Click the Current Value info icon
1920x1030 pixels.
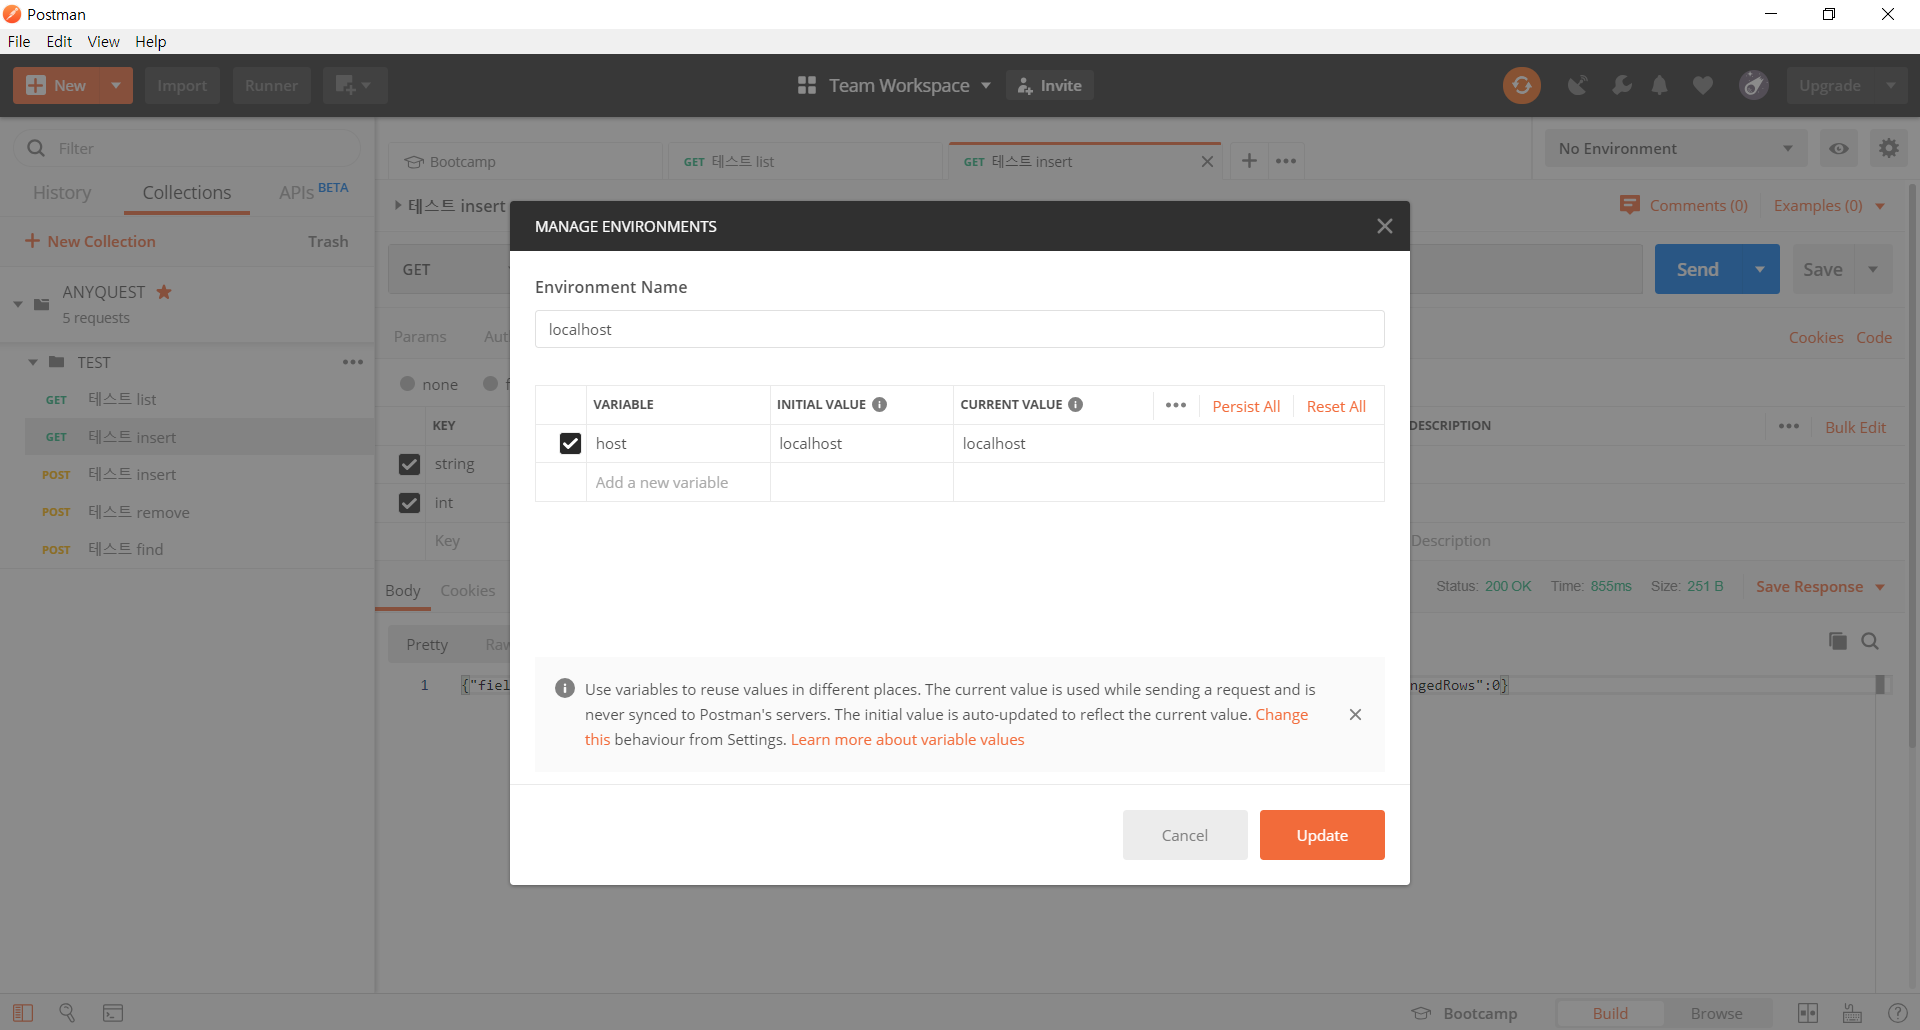point(1076,404)
